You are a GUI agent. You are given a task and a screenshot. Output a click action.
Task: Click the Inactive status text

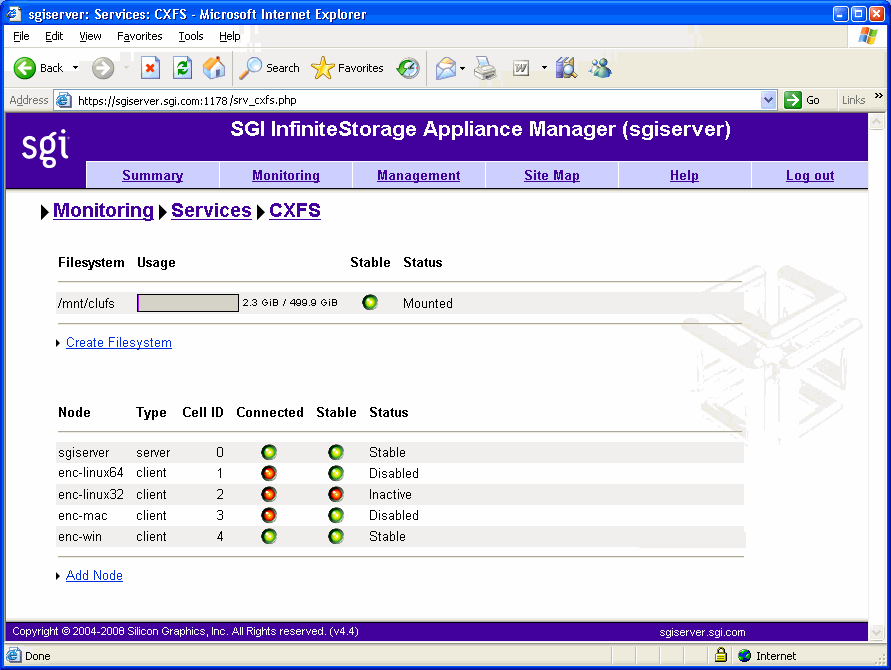pos(390,494)
